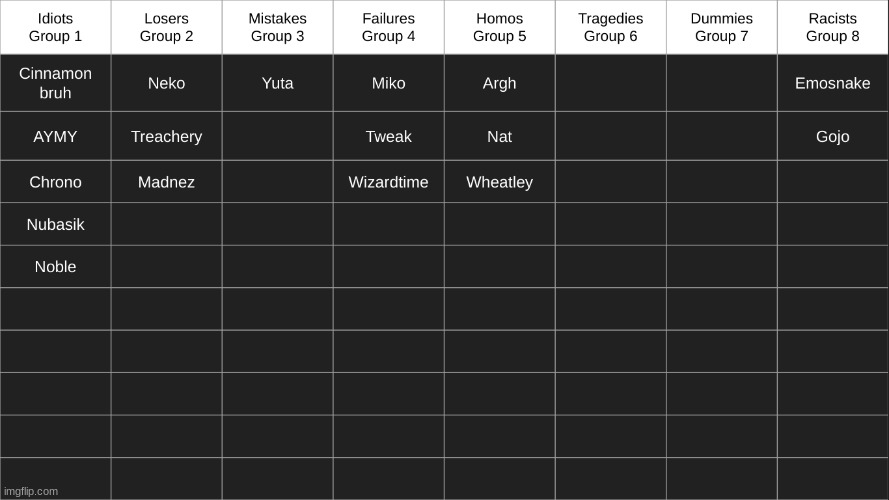Viewport: 889px width, 500px height.
Task: Click the Madnez cell
Action: (x=167, y=182)
